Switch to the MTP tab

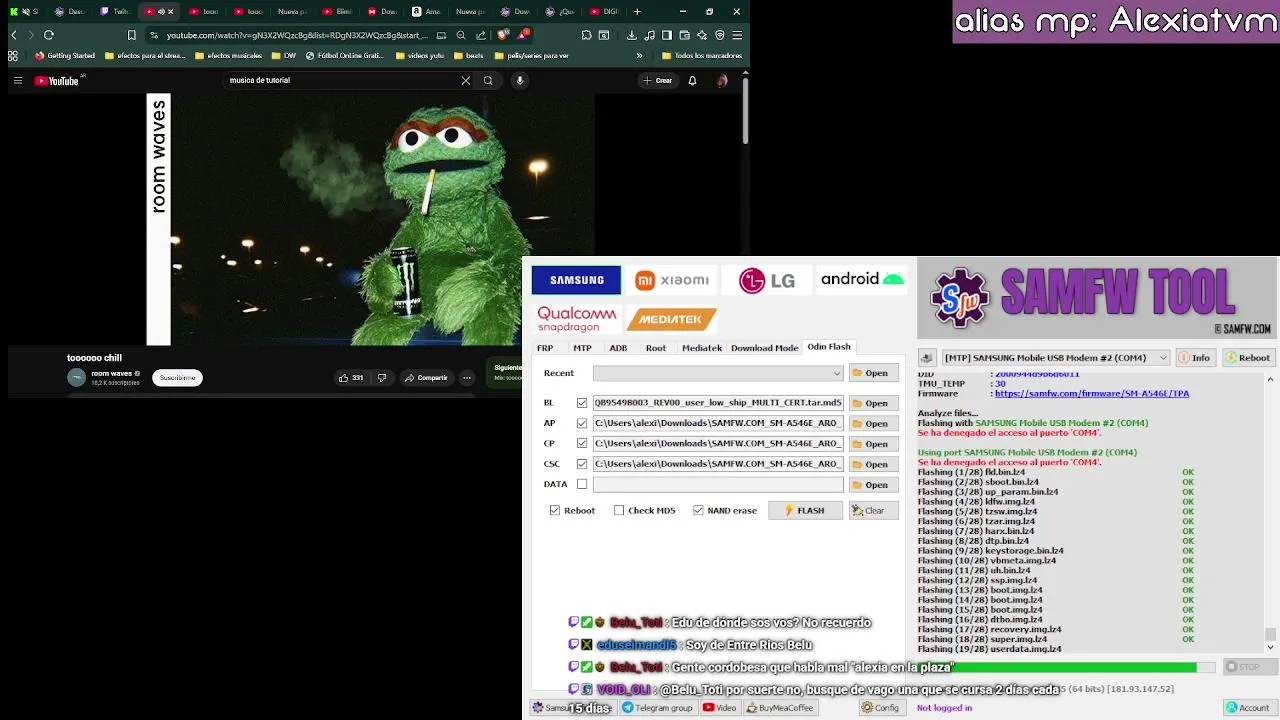click(582, 348)
